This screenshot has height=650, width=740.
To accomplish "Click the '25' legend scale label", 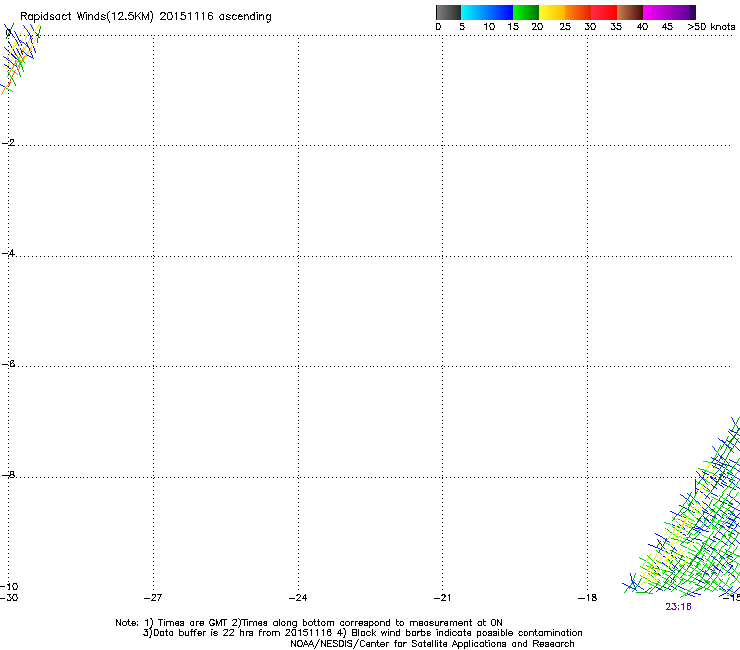I will click(565, 27).
